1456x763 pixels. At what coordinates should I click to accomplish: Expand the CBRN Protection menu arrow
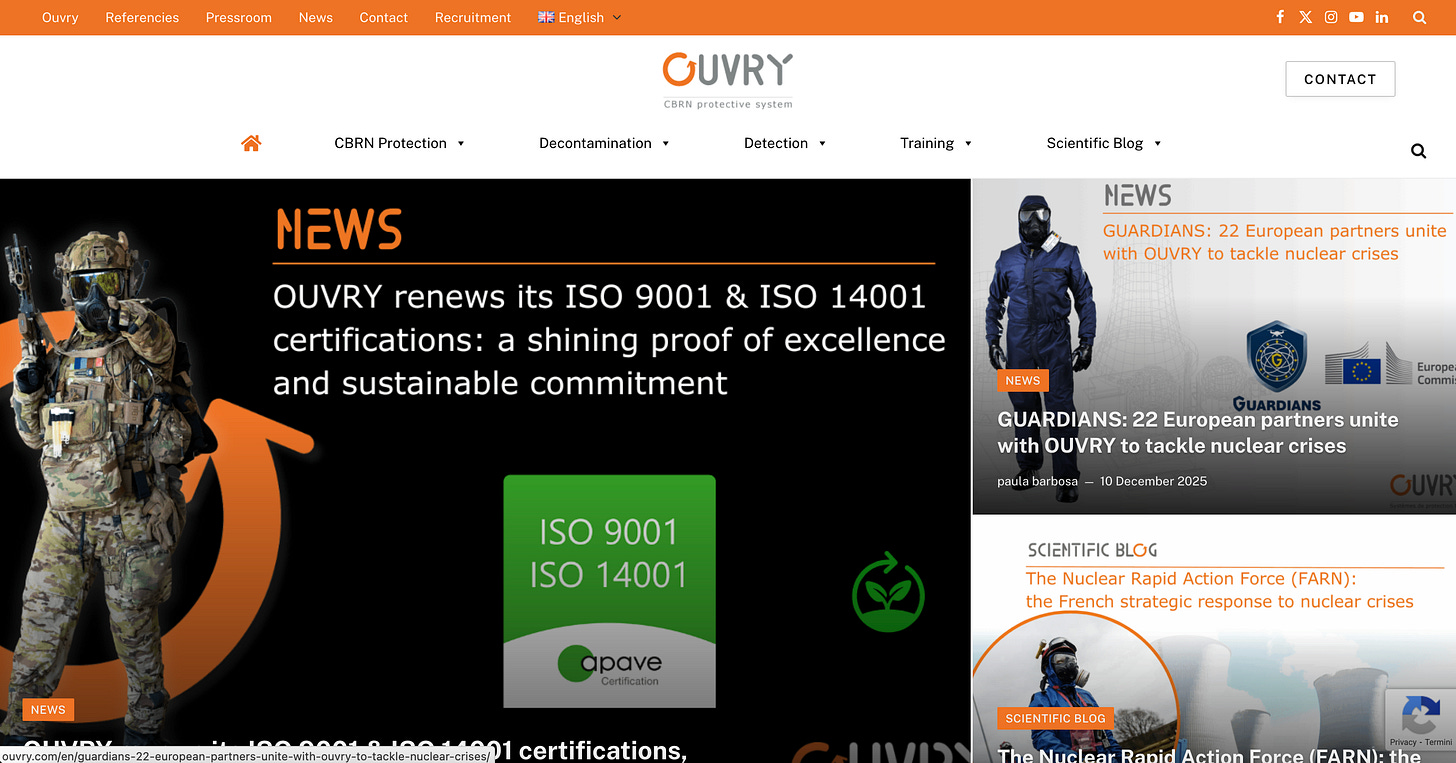[461, 143]
